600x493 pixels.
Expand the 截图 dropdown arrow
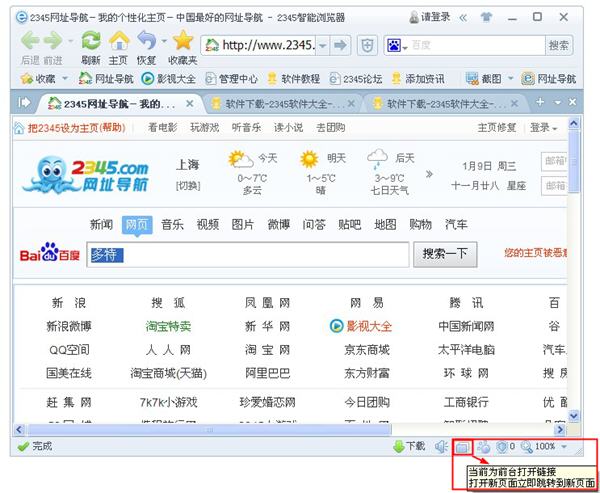(510, 78)
